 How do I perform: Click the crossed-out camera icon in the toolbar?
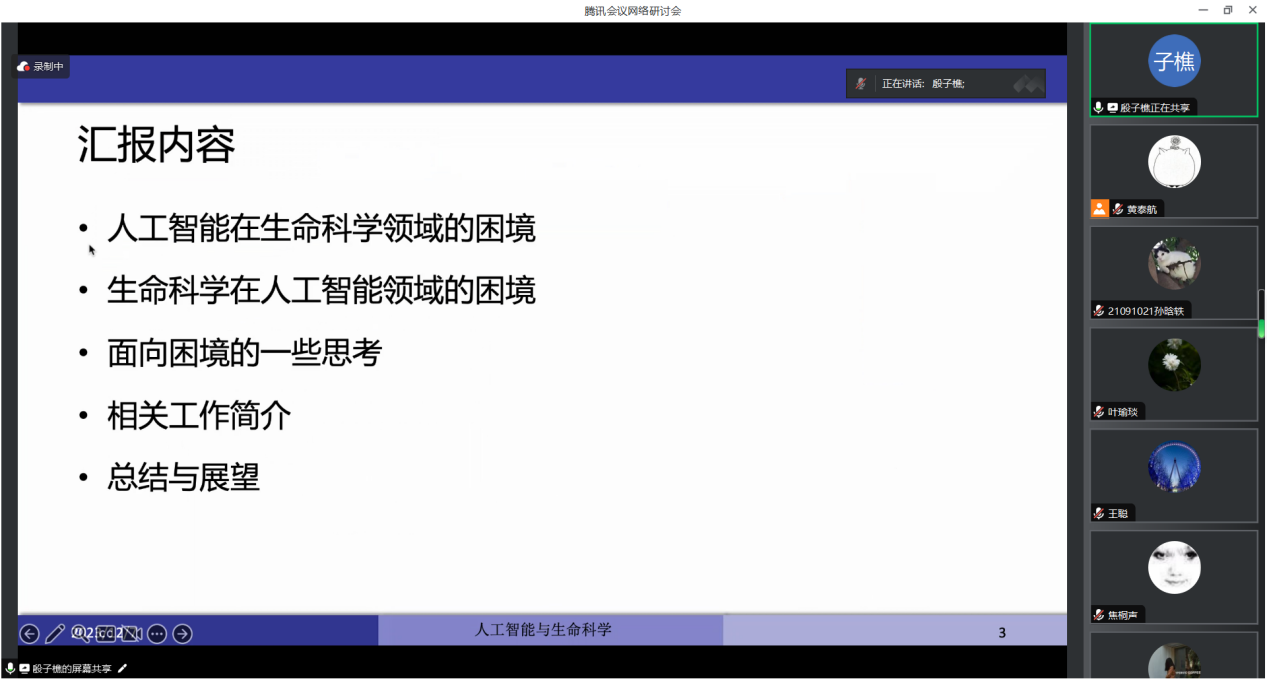pos(130,633)
